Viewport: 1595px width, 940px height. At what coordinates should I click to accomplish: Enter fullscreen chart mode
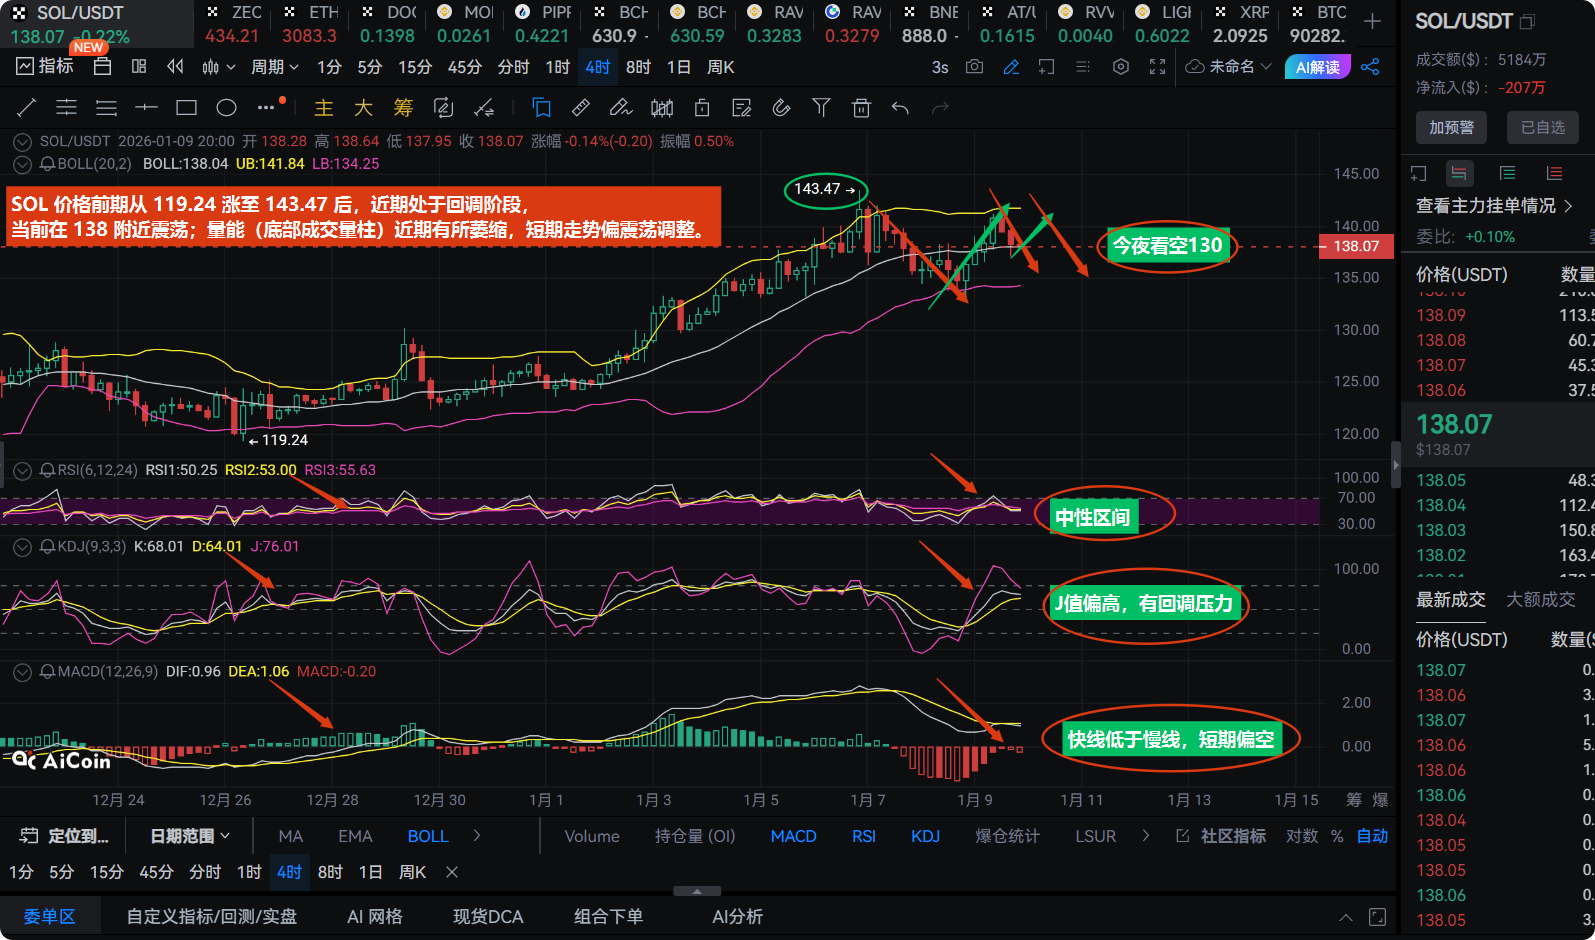pos(1157,67)
